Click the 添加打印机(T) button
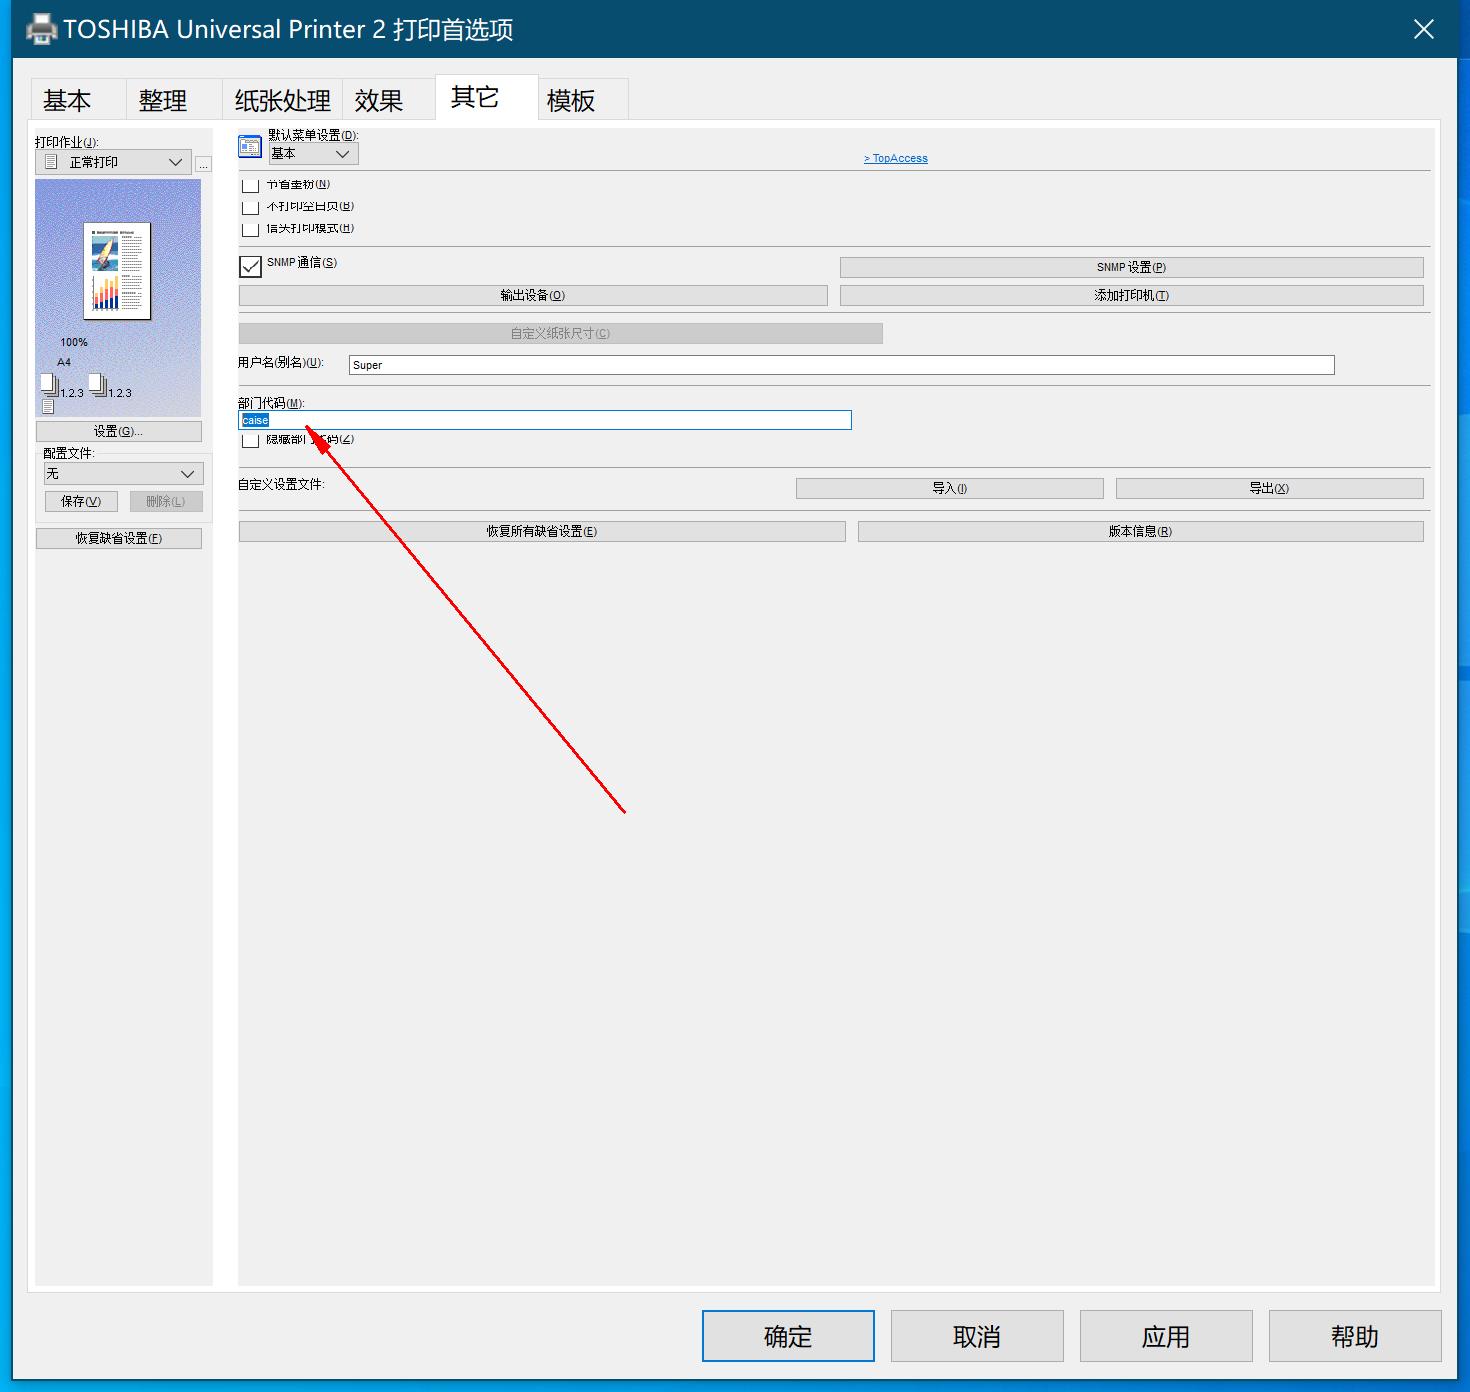The height and width of the screenshot is (1392, 1470). [1131, 295]
